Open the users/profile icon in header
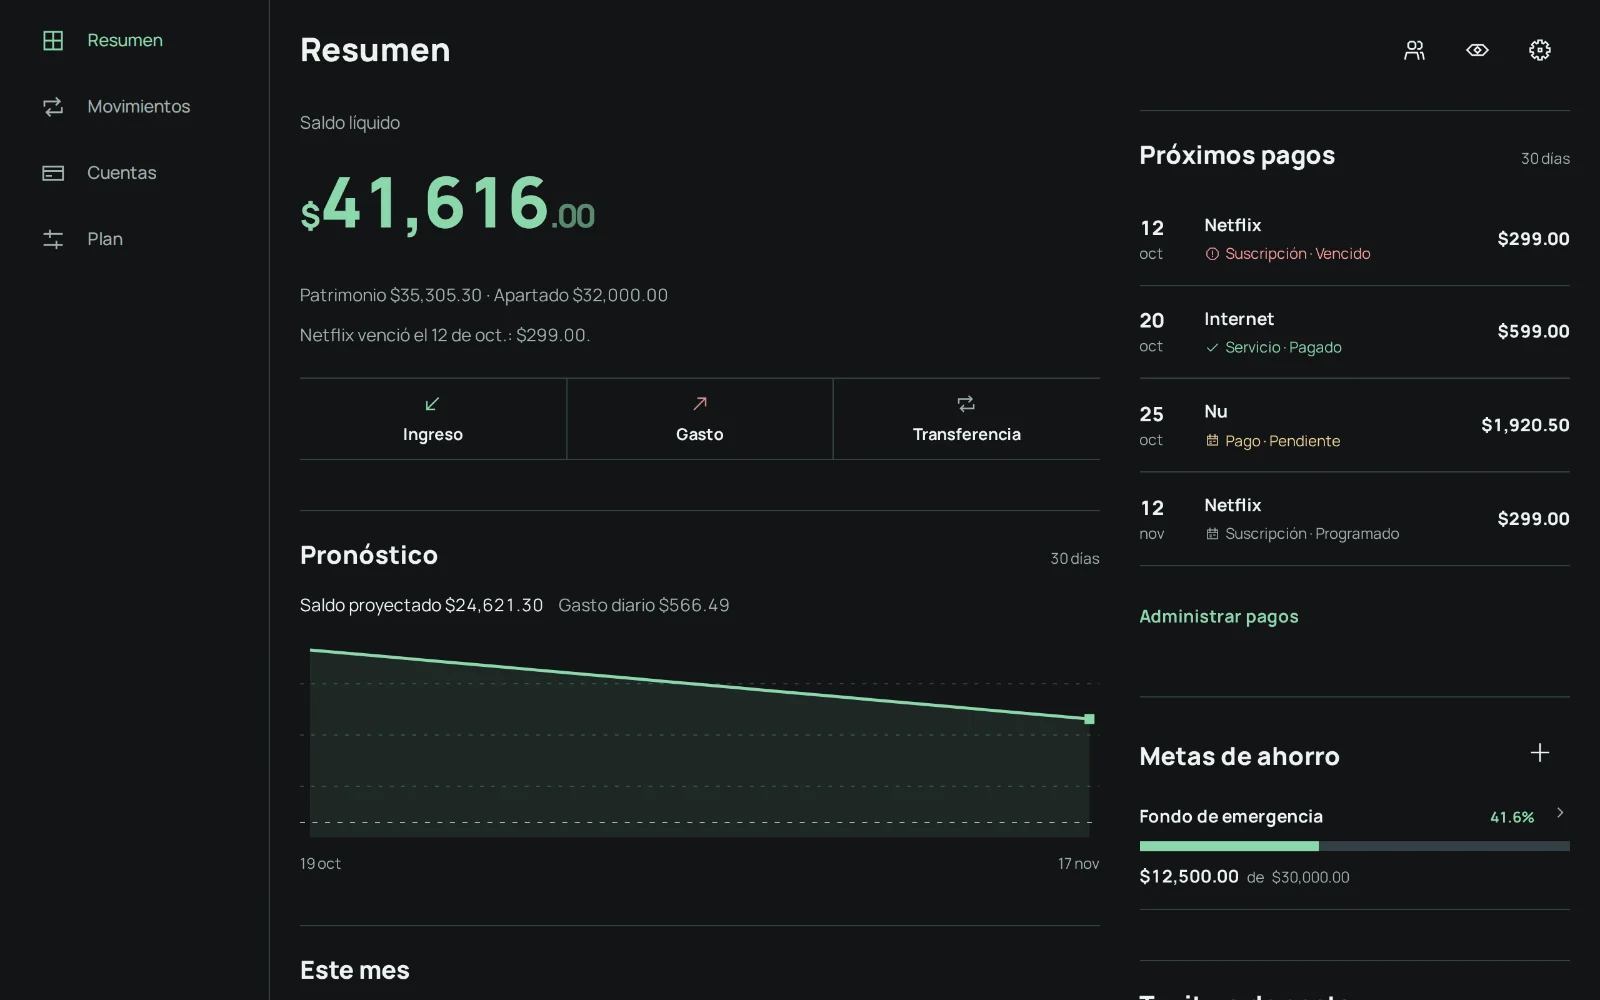This screenshot has height=1000, width=1600. tap(1414, 50)
